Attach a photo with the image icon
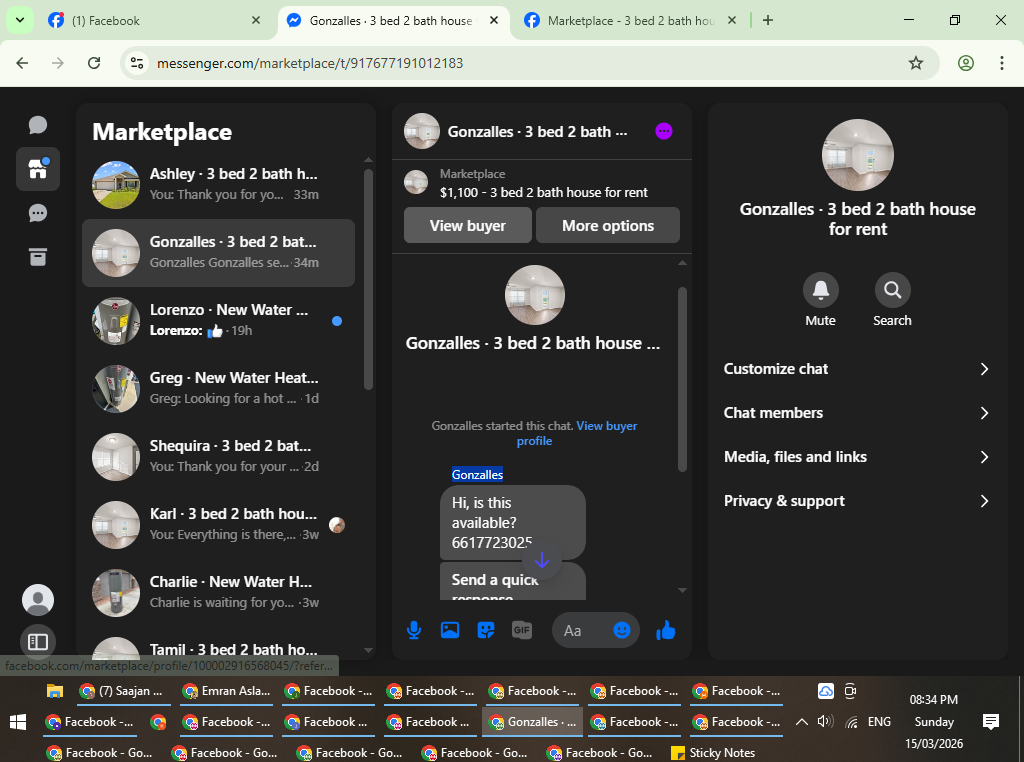 (449, 630)
